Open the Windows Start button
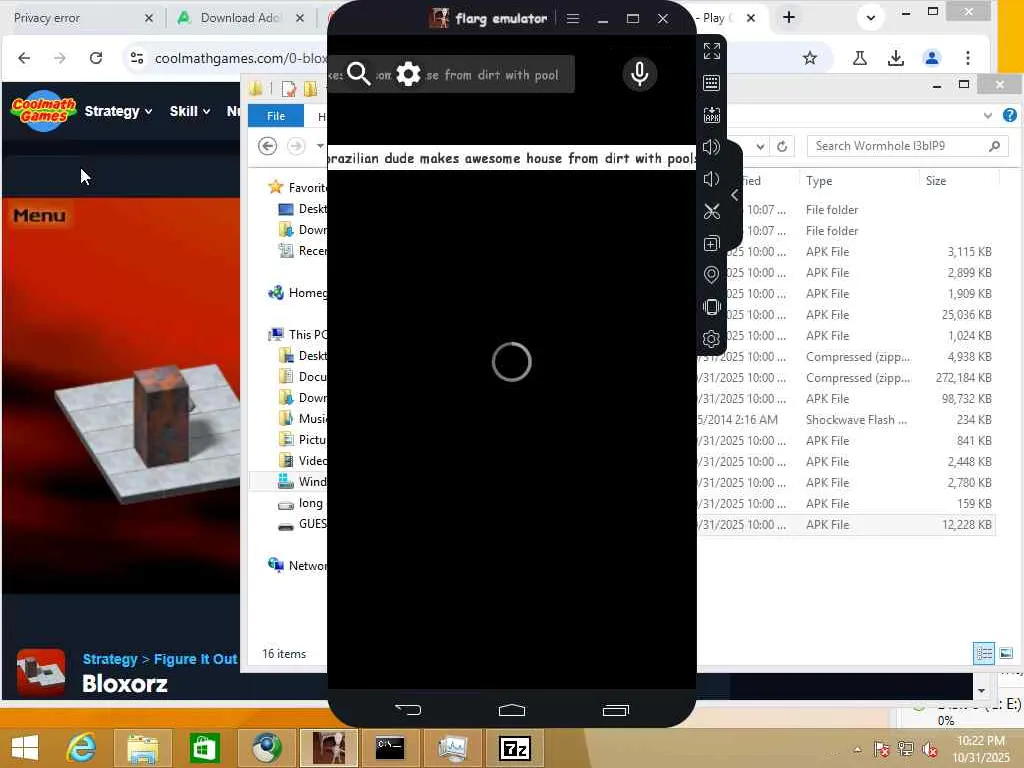The height and width of the screenshot is (768, 1024). tap(25, 748)
